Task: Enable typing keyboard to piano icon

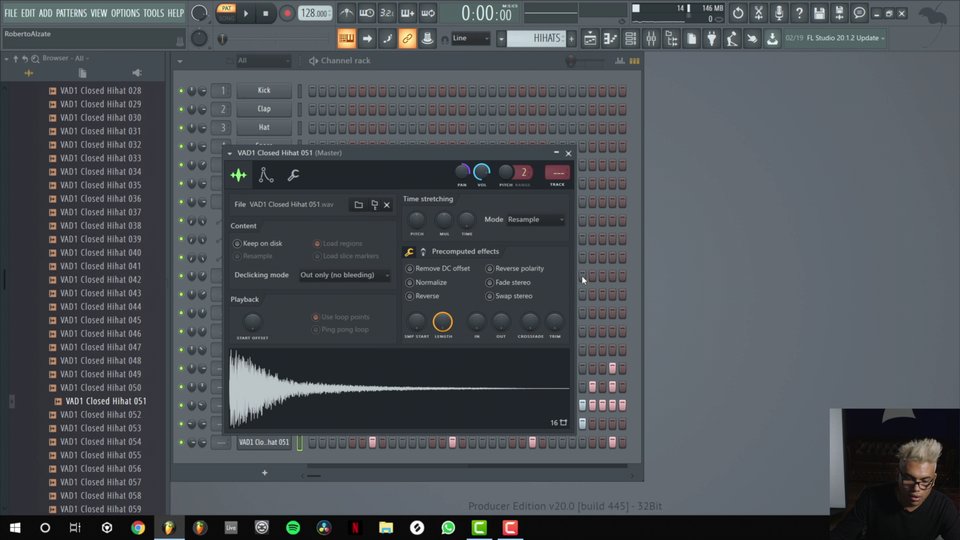Action: coord(347,39)
